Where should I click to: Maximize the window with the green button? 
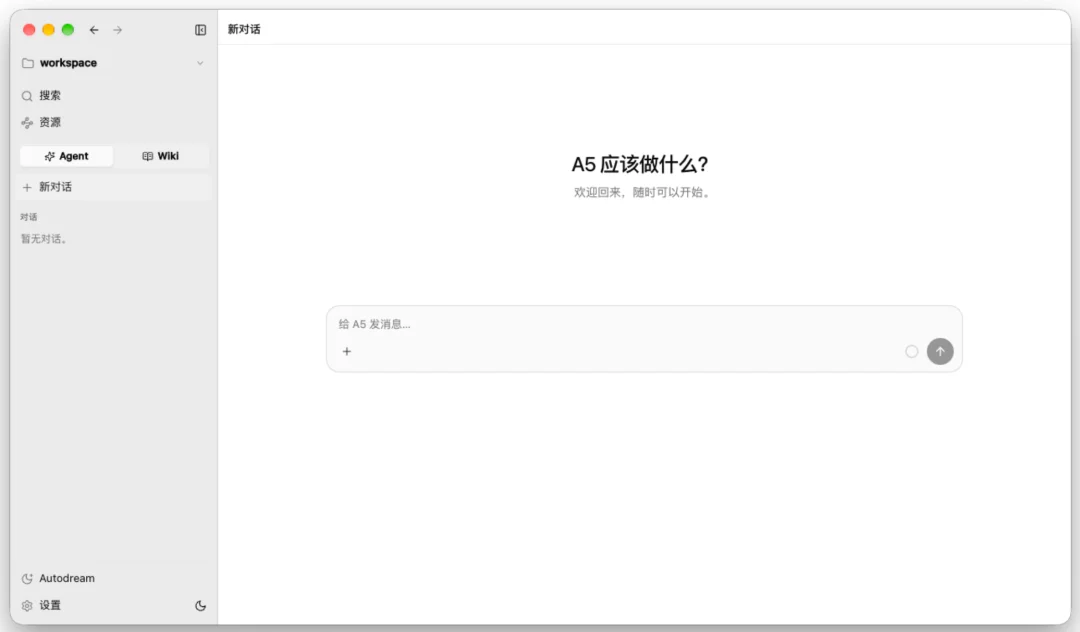pyautogui.click(x=68, y=30)
